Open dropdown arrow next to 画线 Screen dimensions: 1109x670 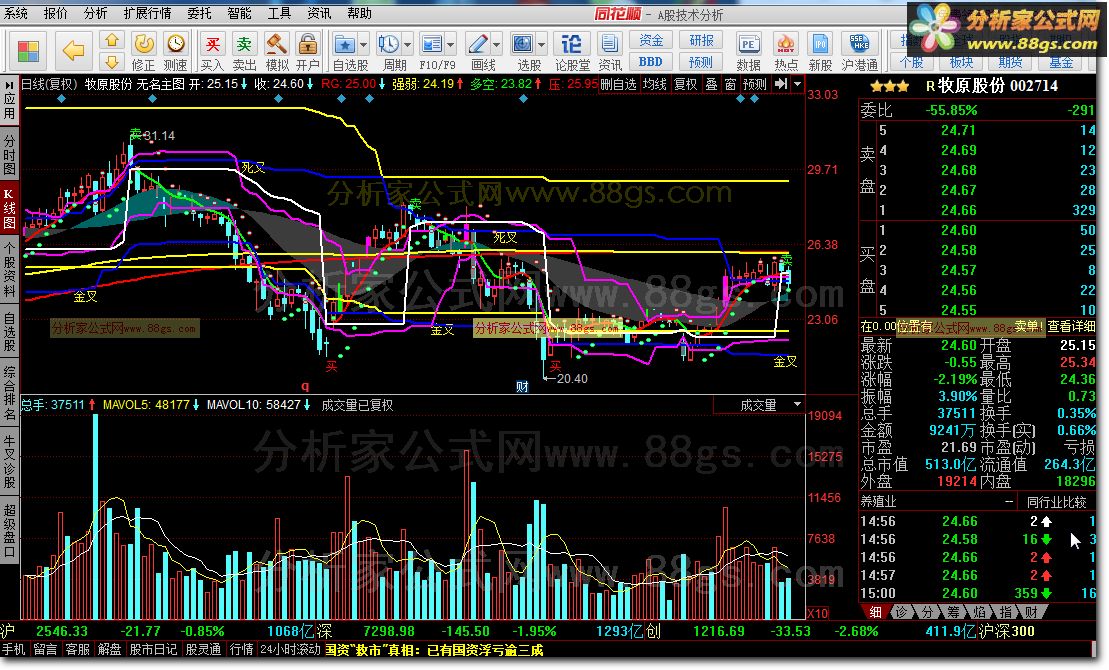pos(497,45)
